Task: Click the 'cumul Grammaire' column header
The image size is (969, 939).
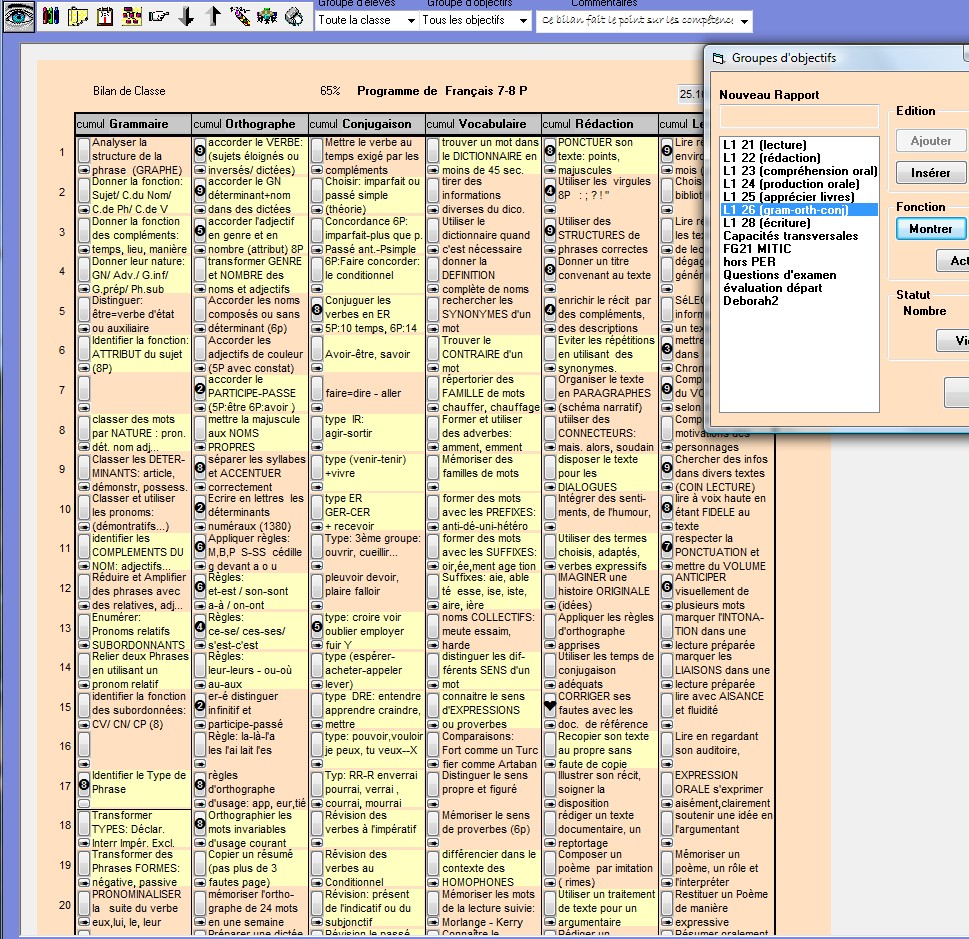Action: tap(133, 124)
